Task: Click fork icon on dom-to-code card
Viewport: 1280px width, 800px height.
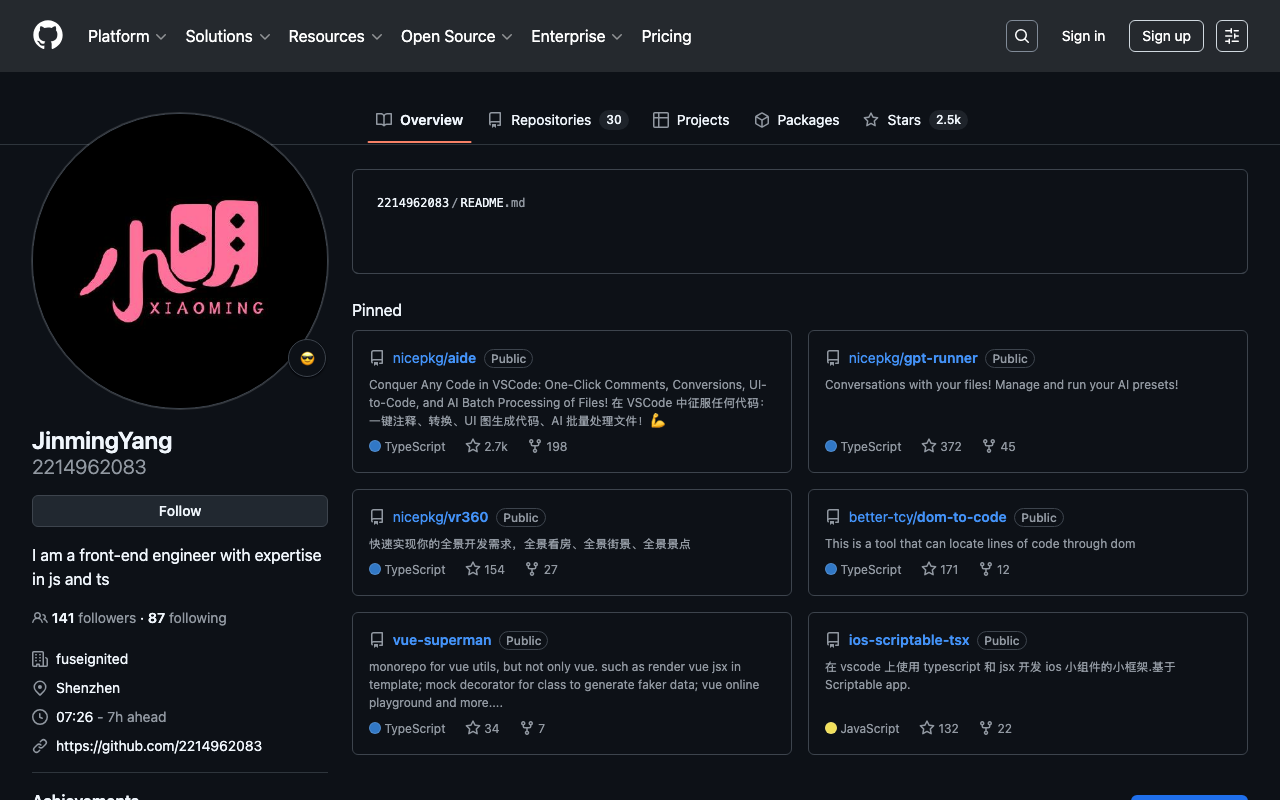Action: (x=985, y=569)
